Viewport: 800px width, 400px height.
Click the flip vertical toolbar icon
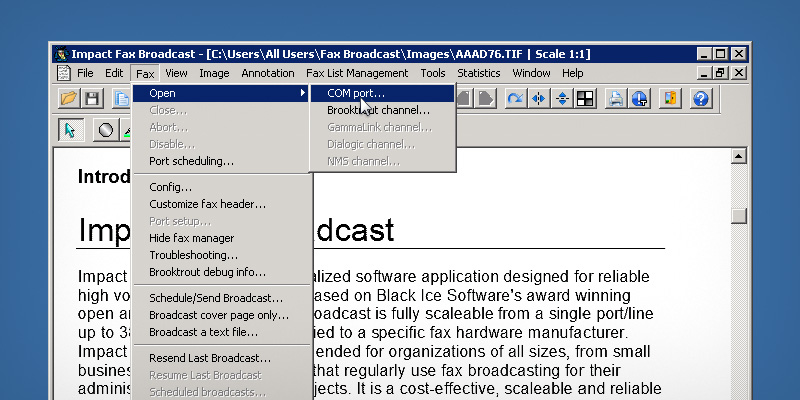562,98
